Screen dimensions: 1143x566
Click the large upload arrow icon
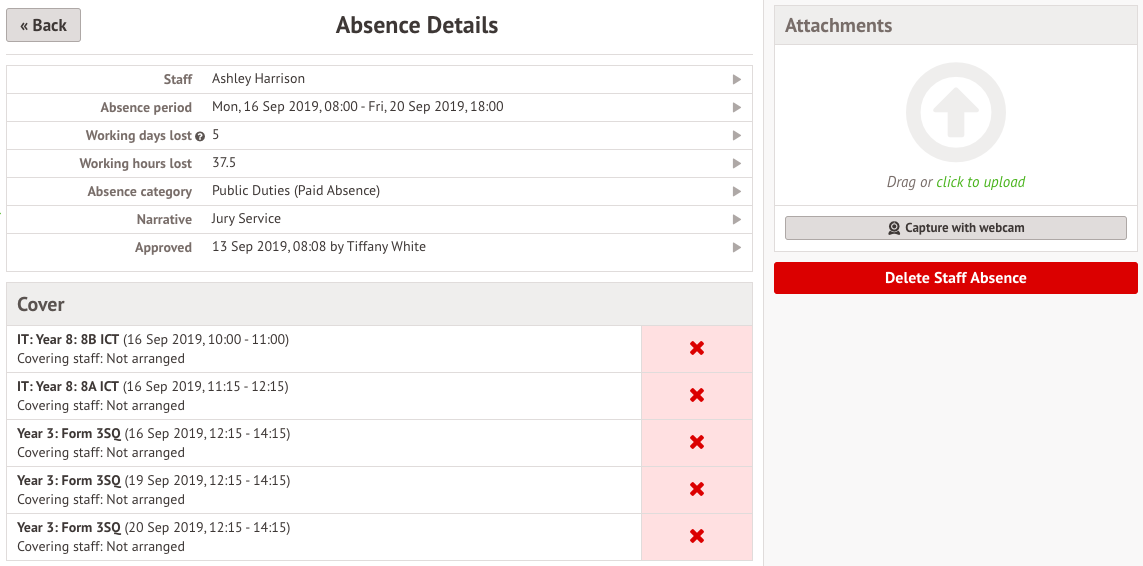click(x=955, y=114)
